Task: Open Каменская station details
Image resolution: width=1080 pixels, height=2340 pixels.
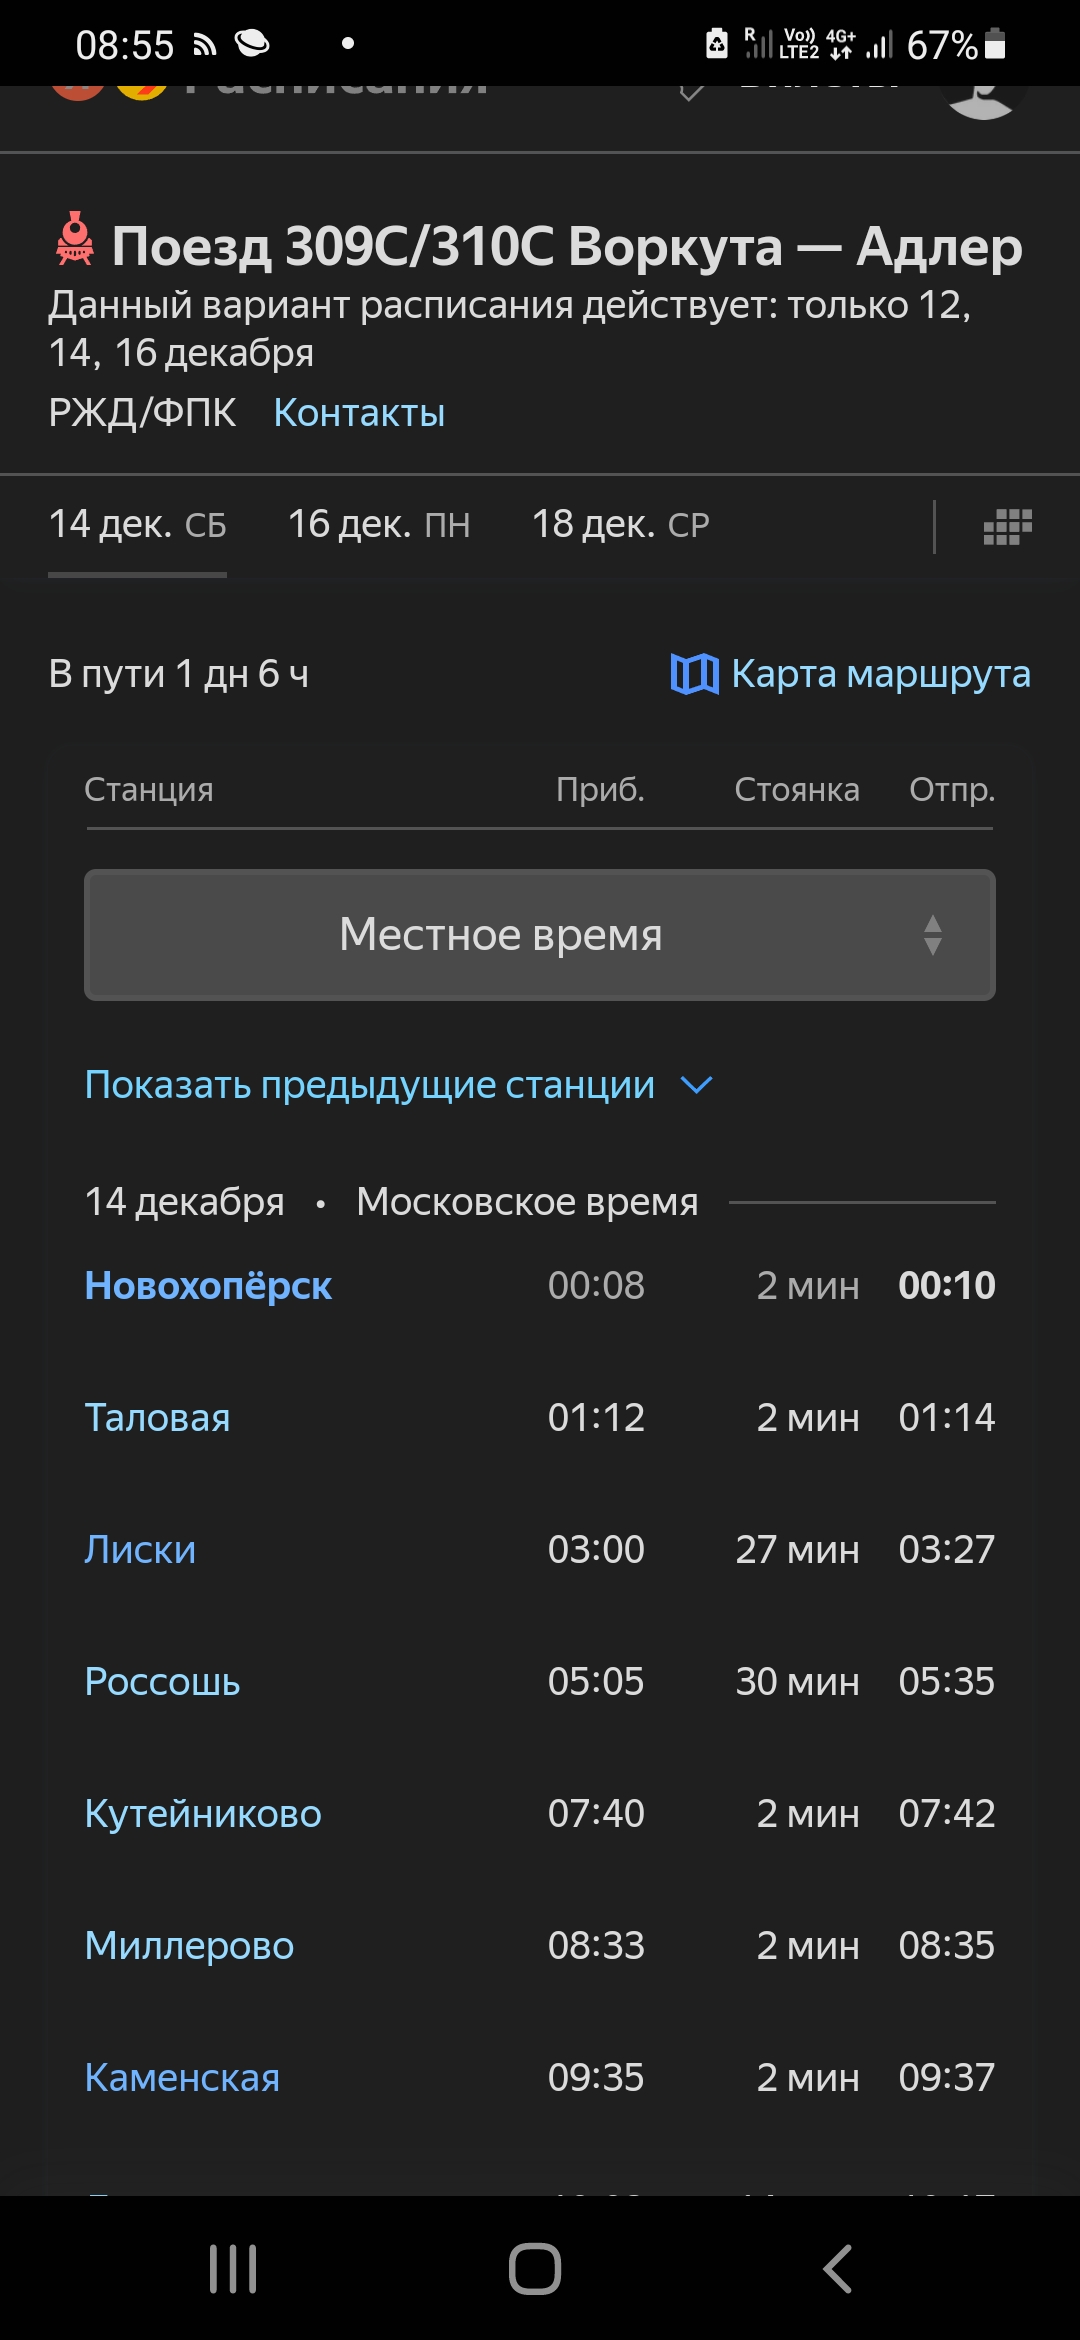Action: tap(182, 2078)
